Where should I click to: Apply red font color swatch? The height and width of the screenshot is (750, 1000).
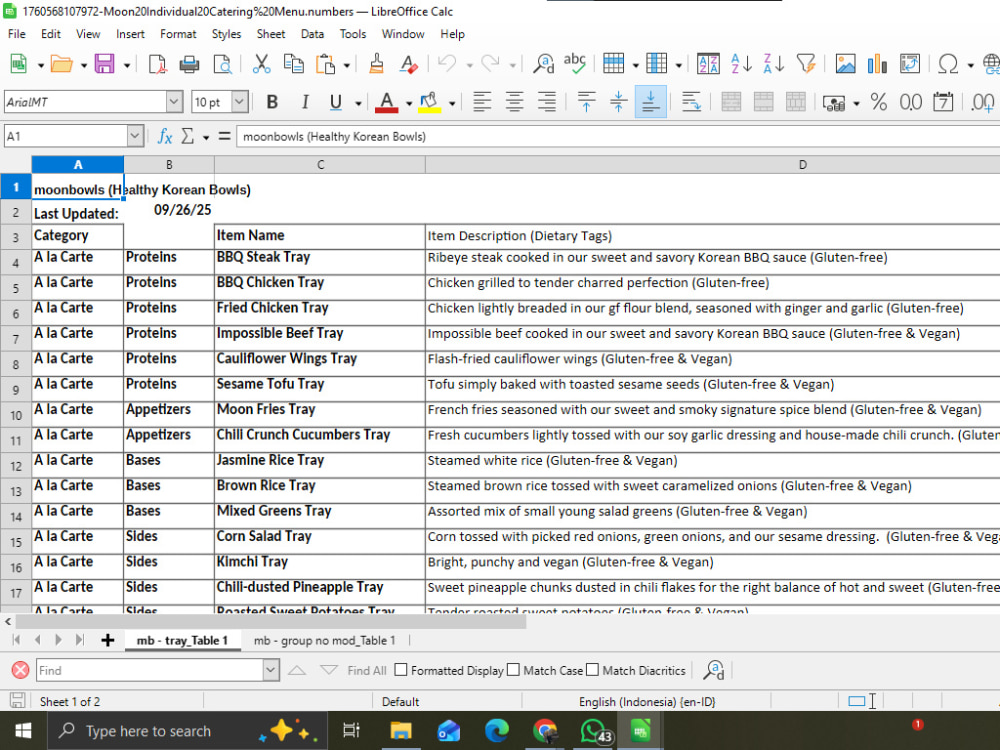click(x=386, y=102)
